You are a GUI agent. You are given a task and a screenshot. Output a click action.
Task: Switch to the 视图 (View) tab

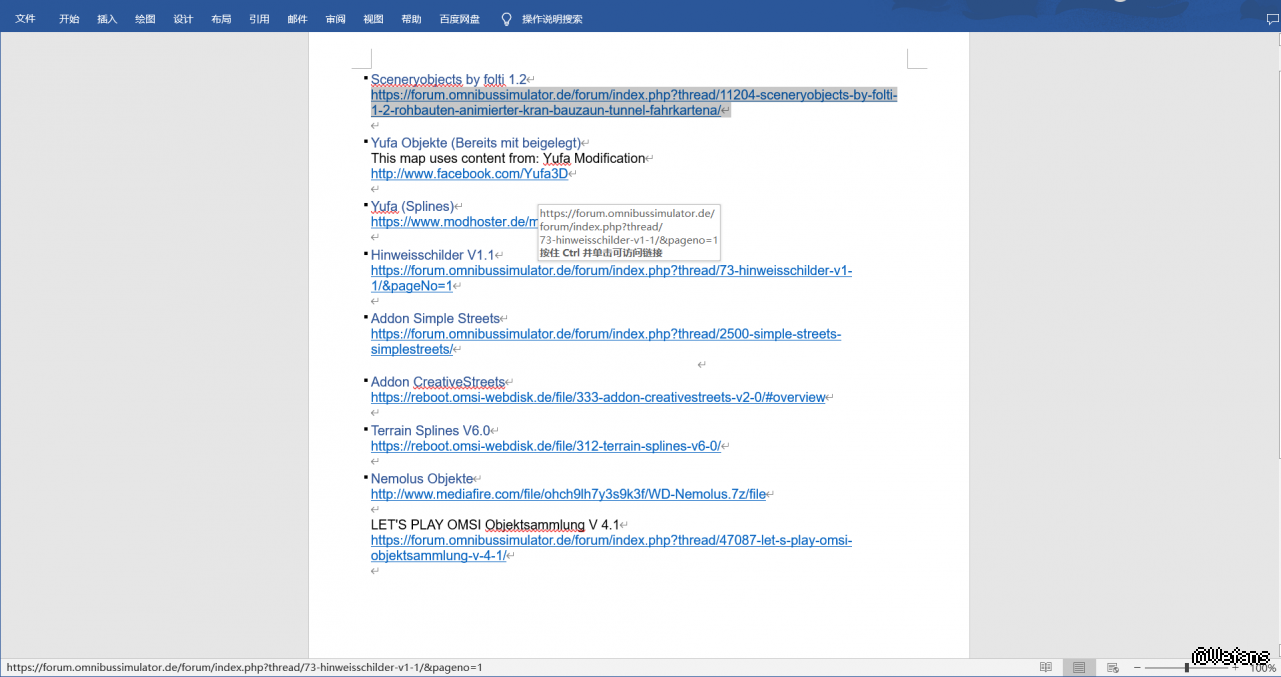[373, 19]
